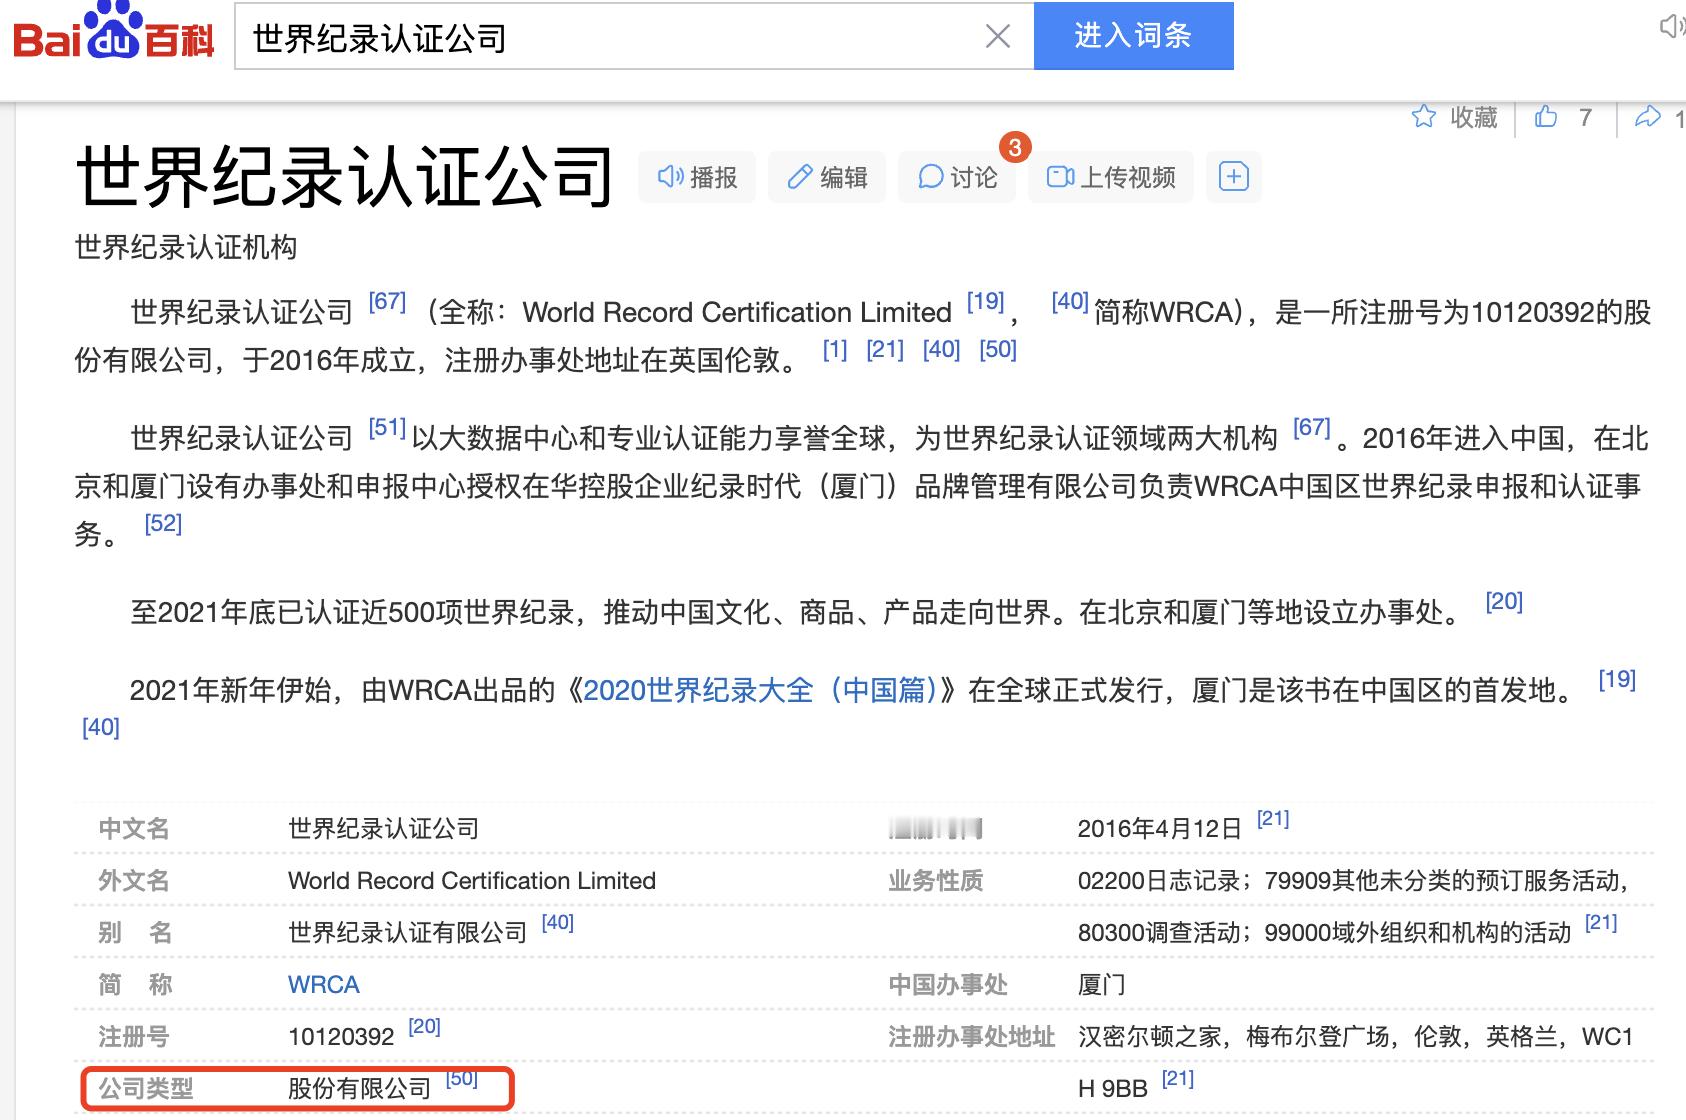The image size is (1686, 1120).
Task: Open the 讨论 discussion button
Action: click(x=957, y=177)
